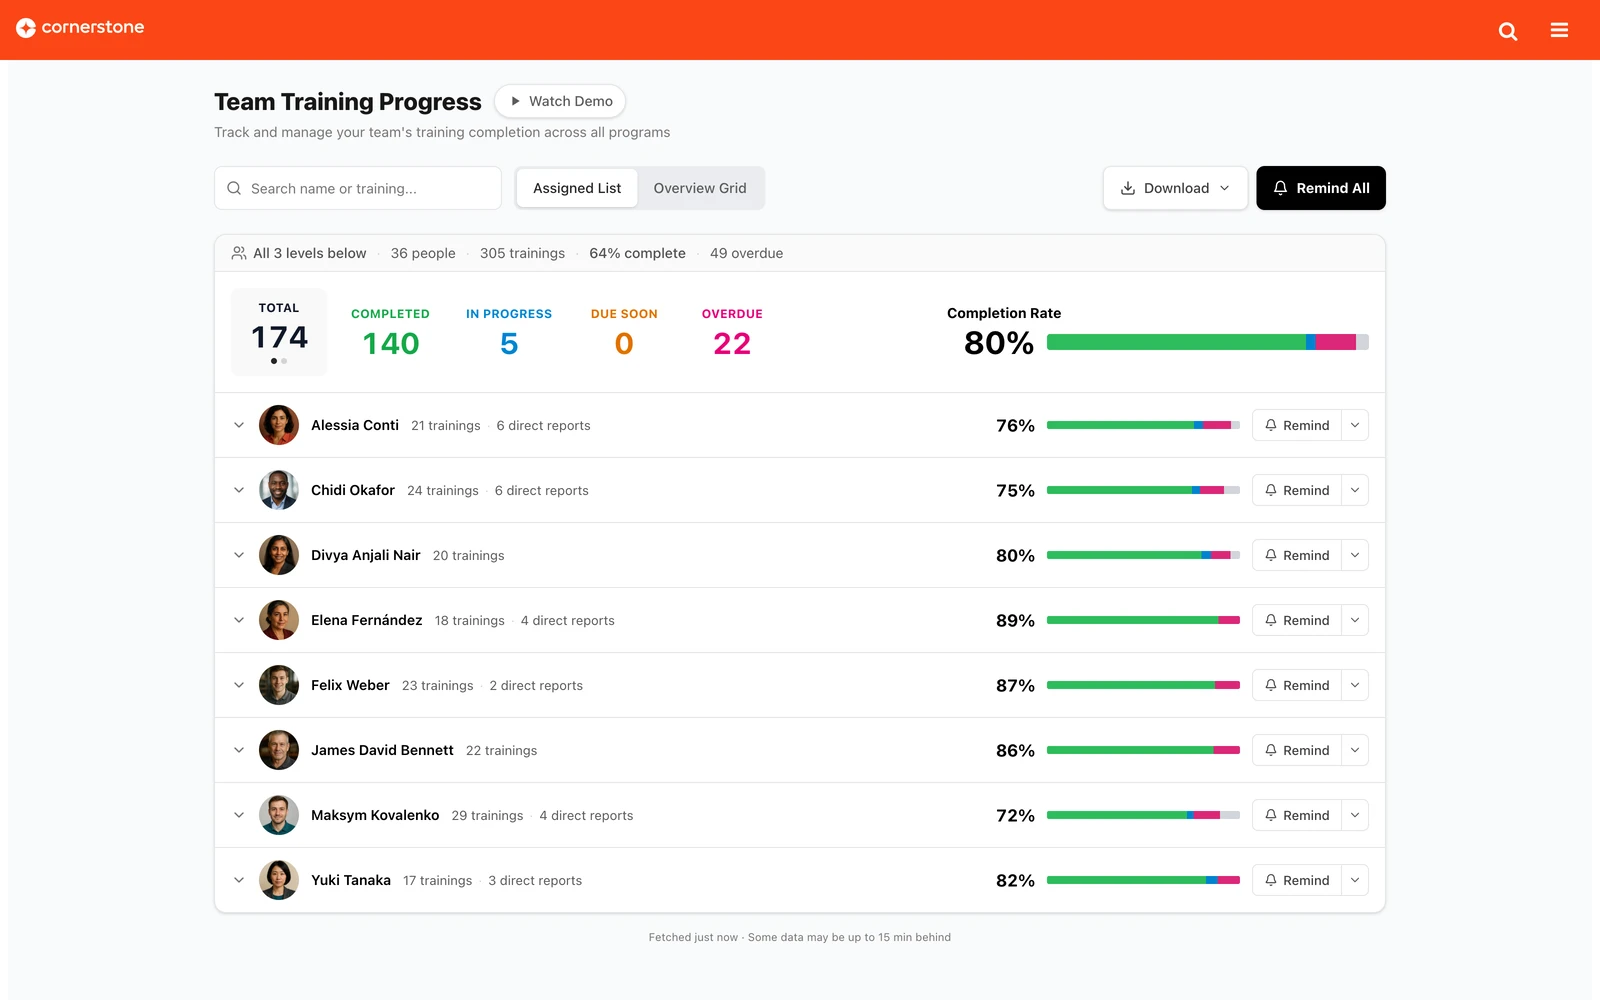Switch to Overview Grid view

point(700,188)
